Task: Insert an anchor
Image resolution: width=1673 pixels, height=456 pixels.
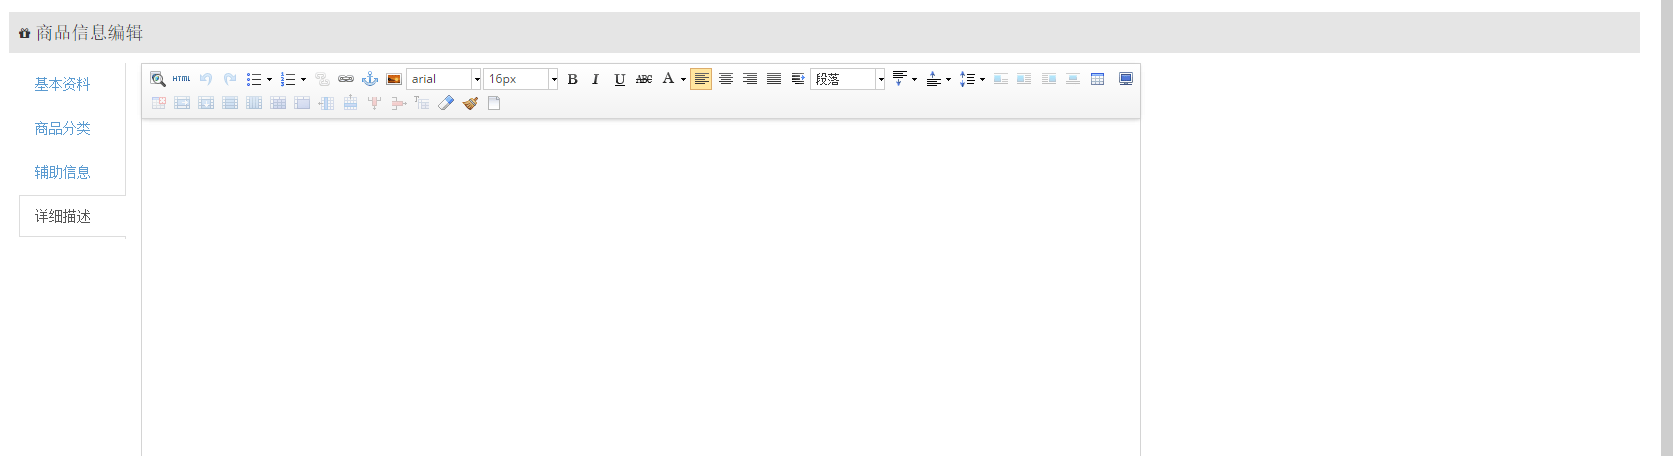Action: tap(370, 79)
